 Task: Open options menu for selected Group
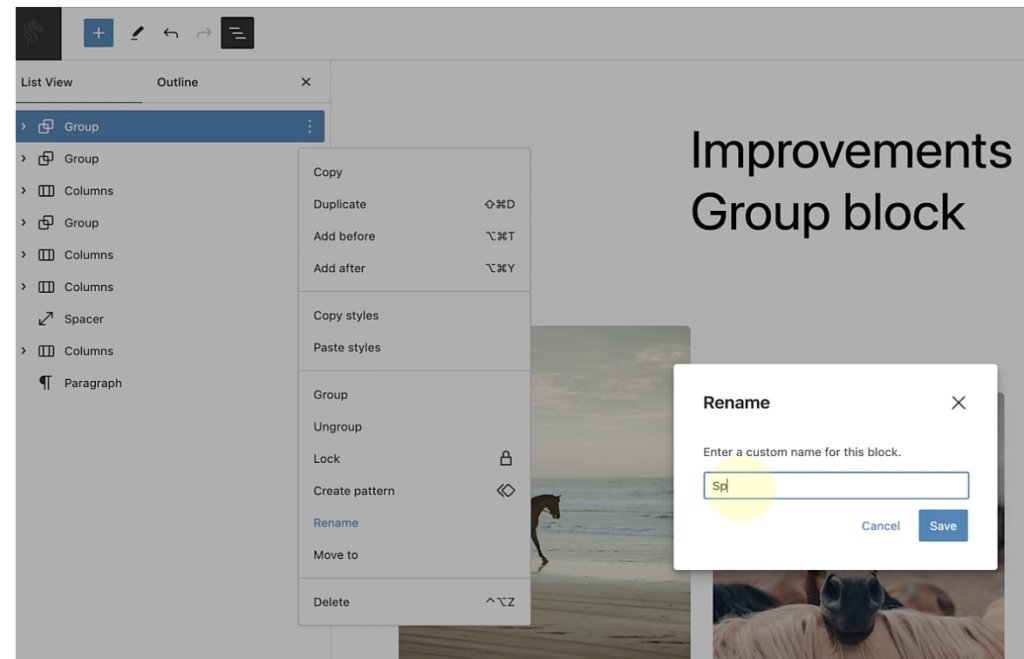309,126
